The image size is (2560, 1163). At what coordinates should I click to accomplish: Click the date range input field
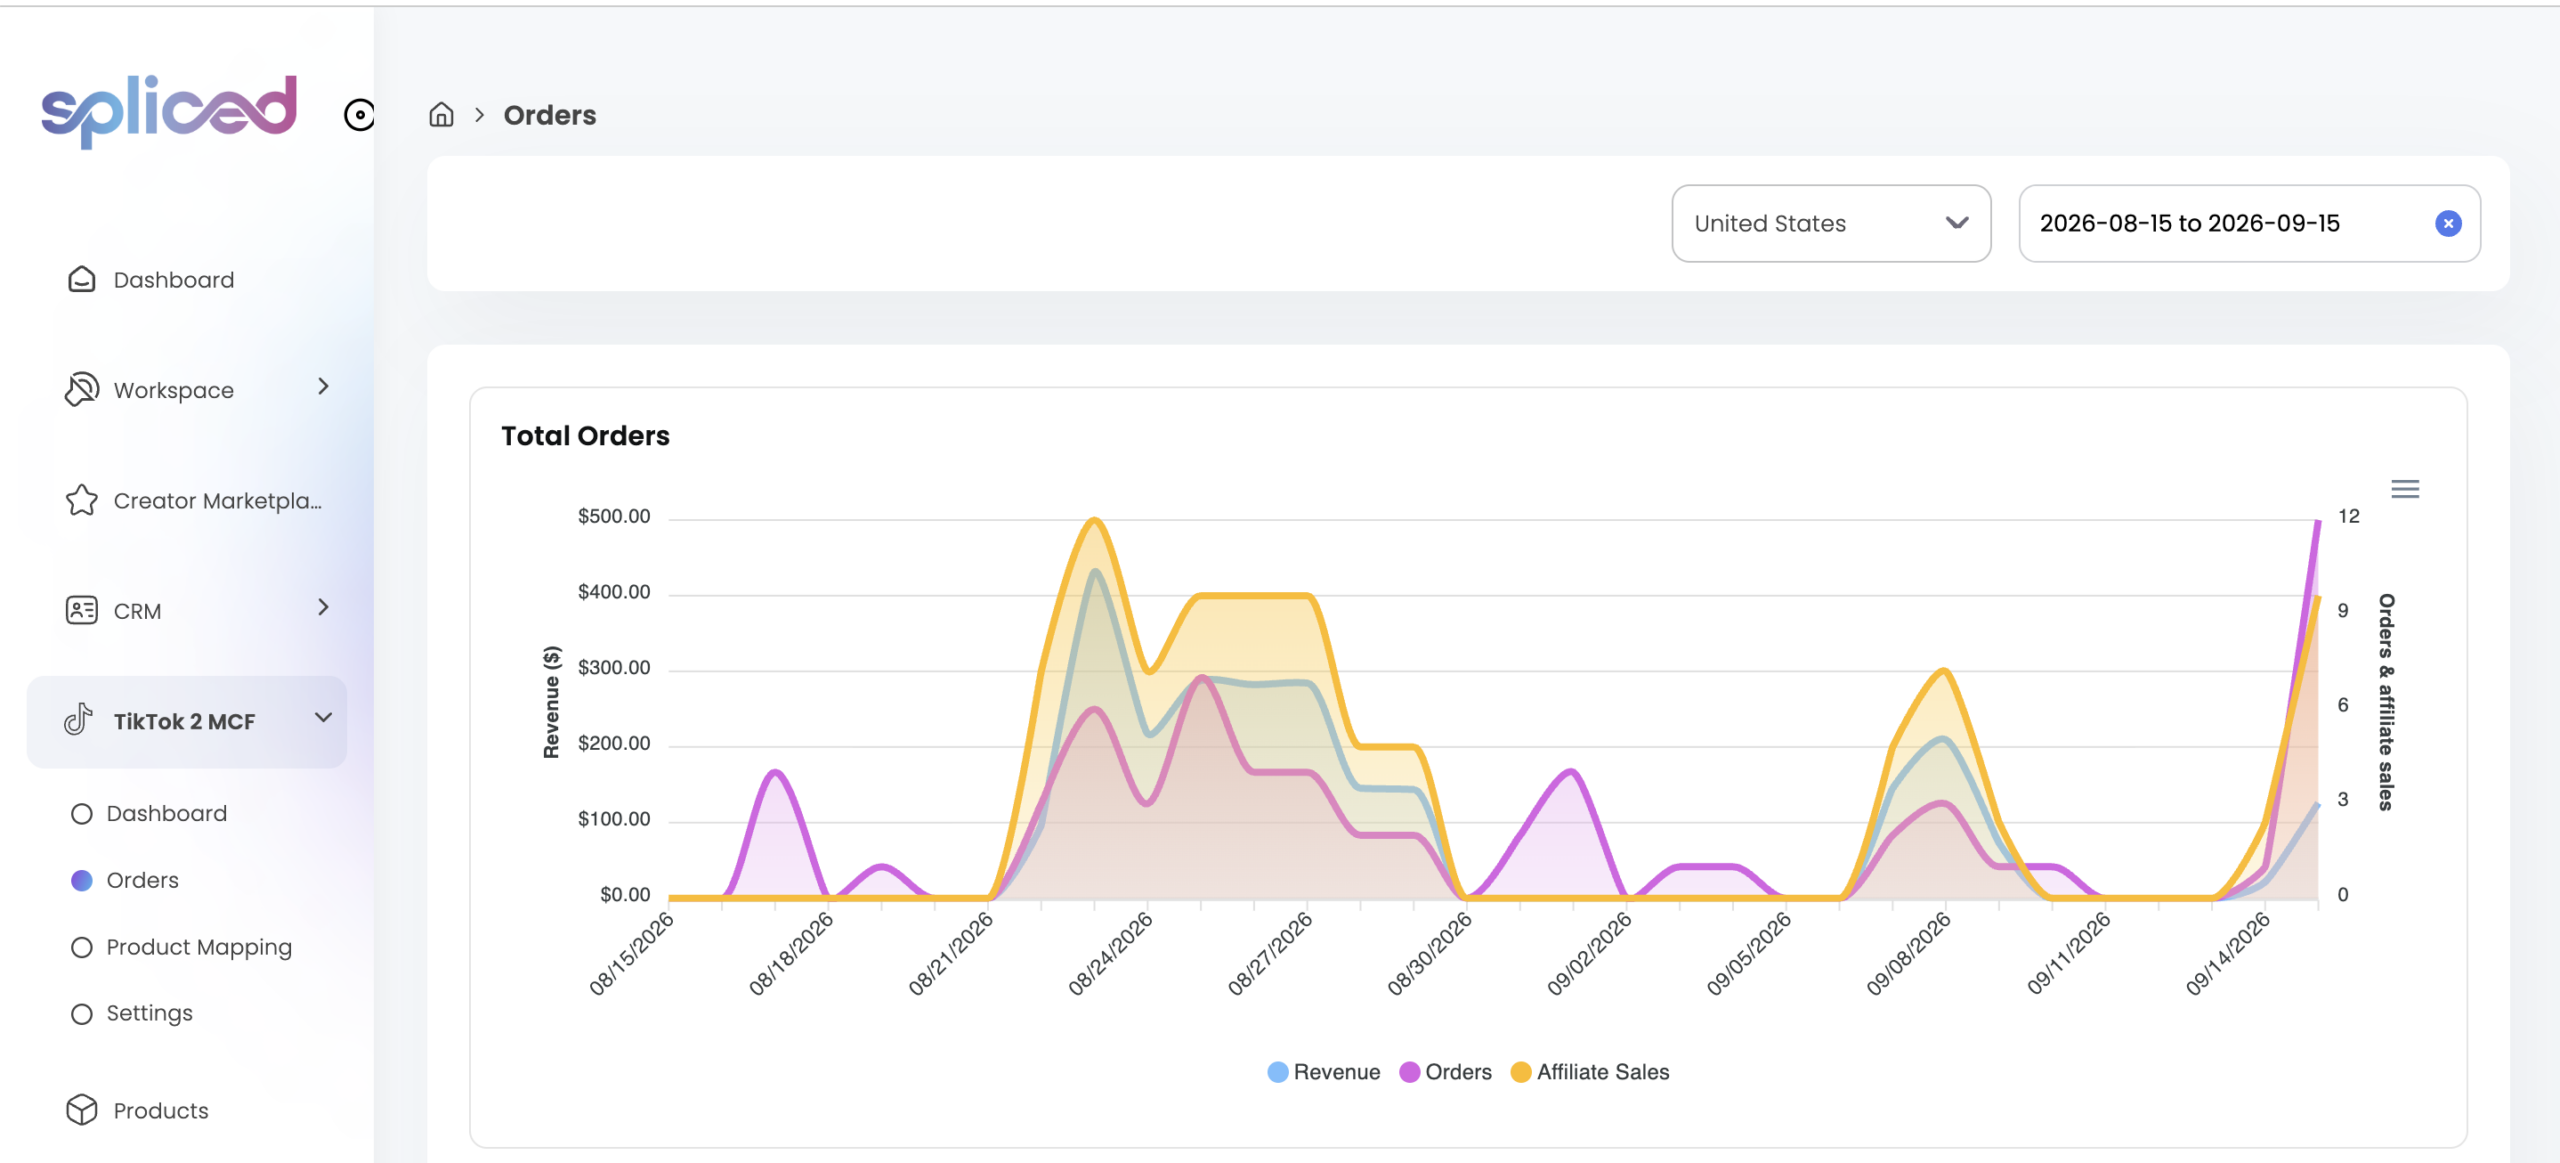(x=2249, y=223)
